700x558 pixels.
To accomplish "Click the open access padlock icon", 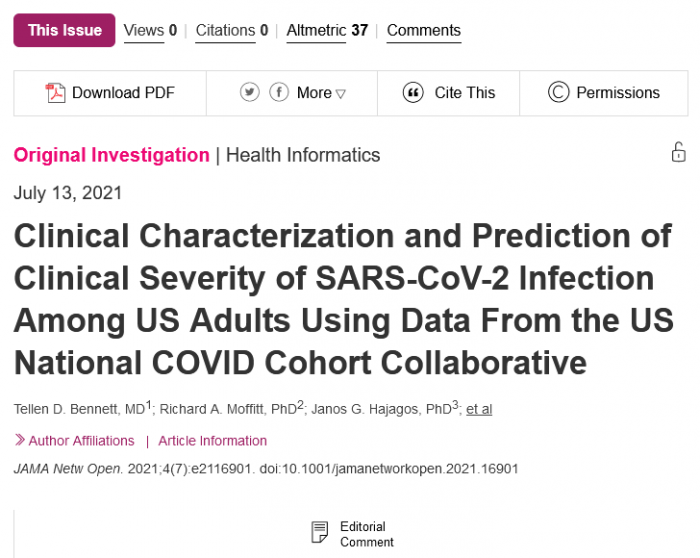I will point(678,153).
